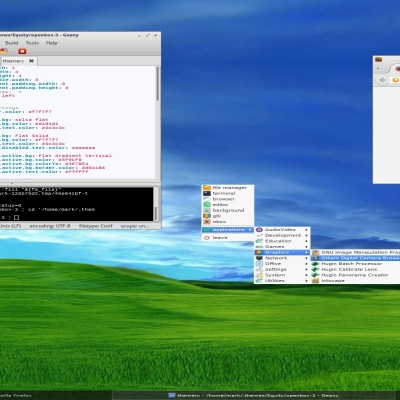Choose background entry in the root menu
This screenshot has width=400, height=400.
coord(228,210)
